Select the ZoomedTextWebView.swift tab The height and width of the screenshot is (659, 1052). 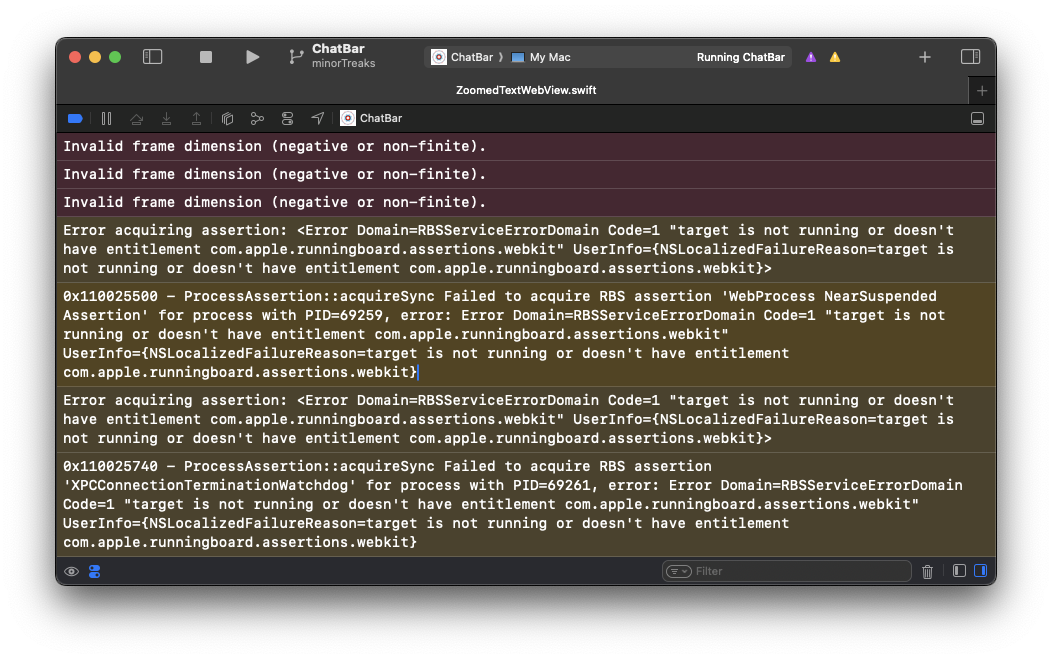pyautogui.click(x=525, y=90)
